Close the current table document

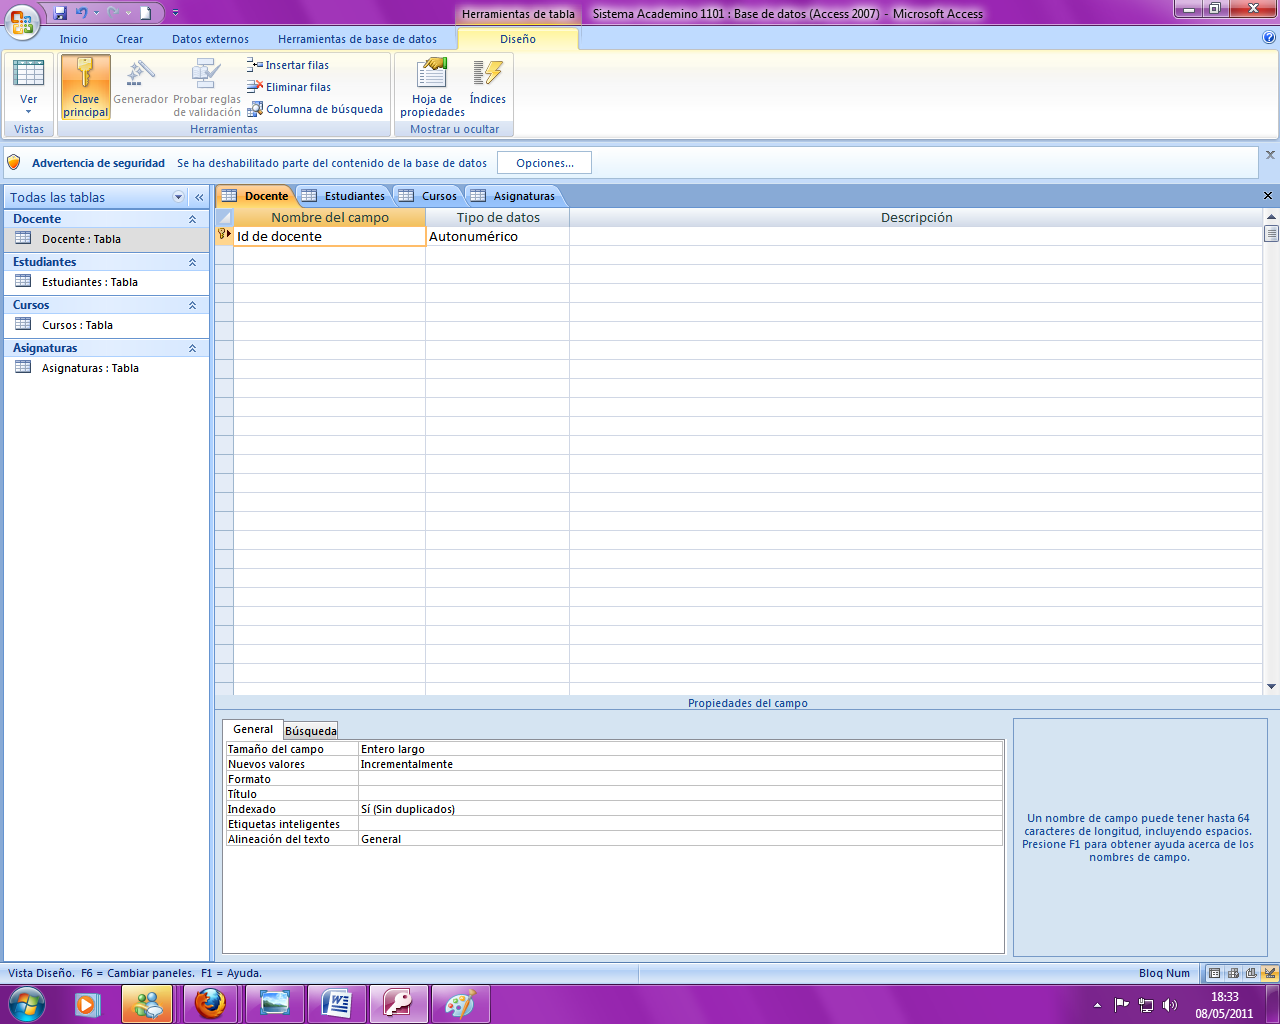[x=1268, y=196]
